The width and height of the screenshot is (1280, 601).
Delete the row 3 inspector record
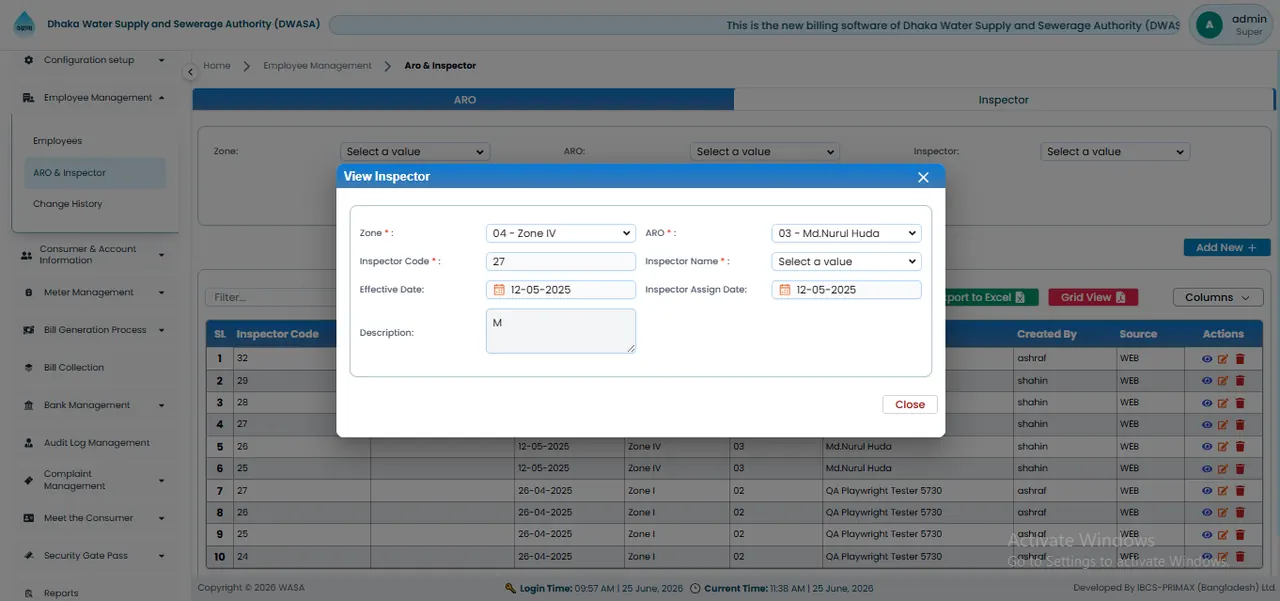1240,402
